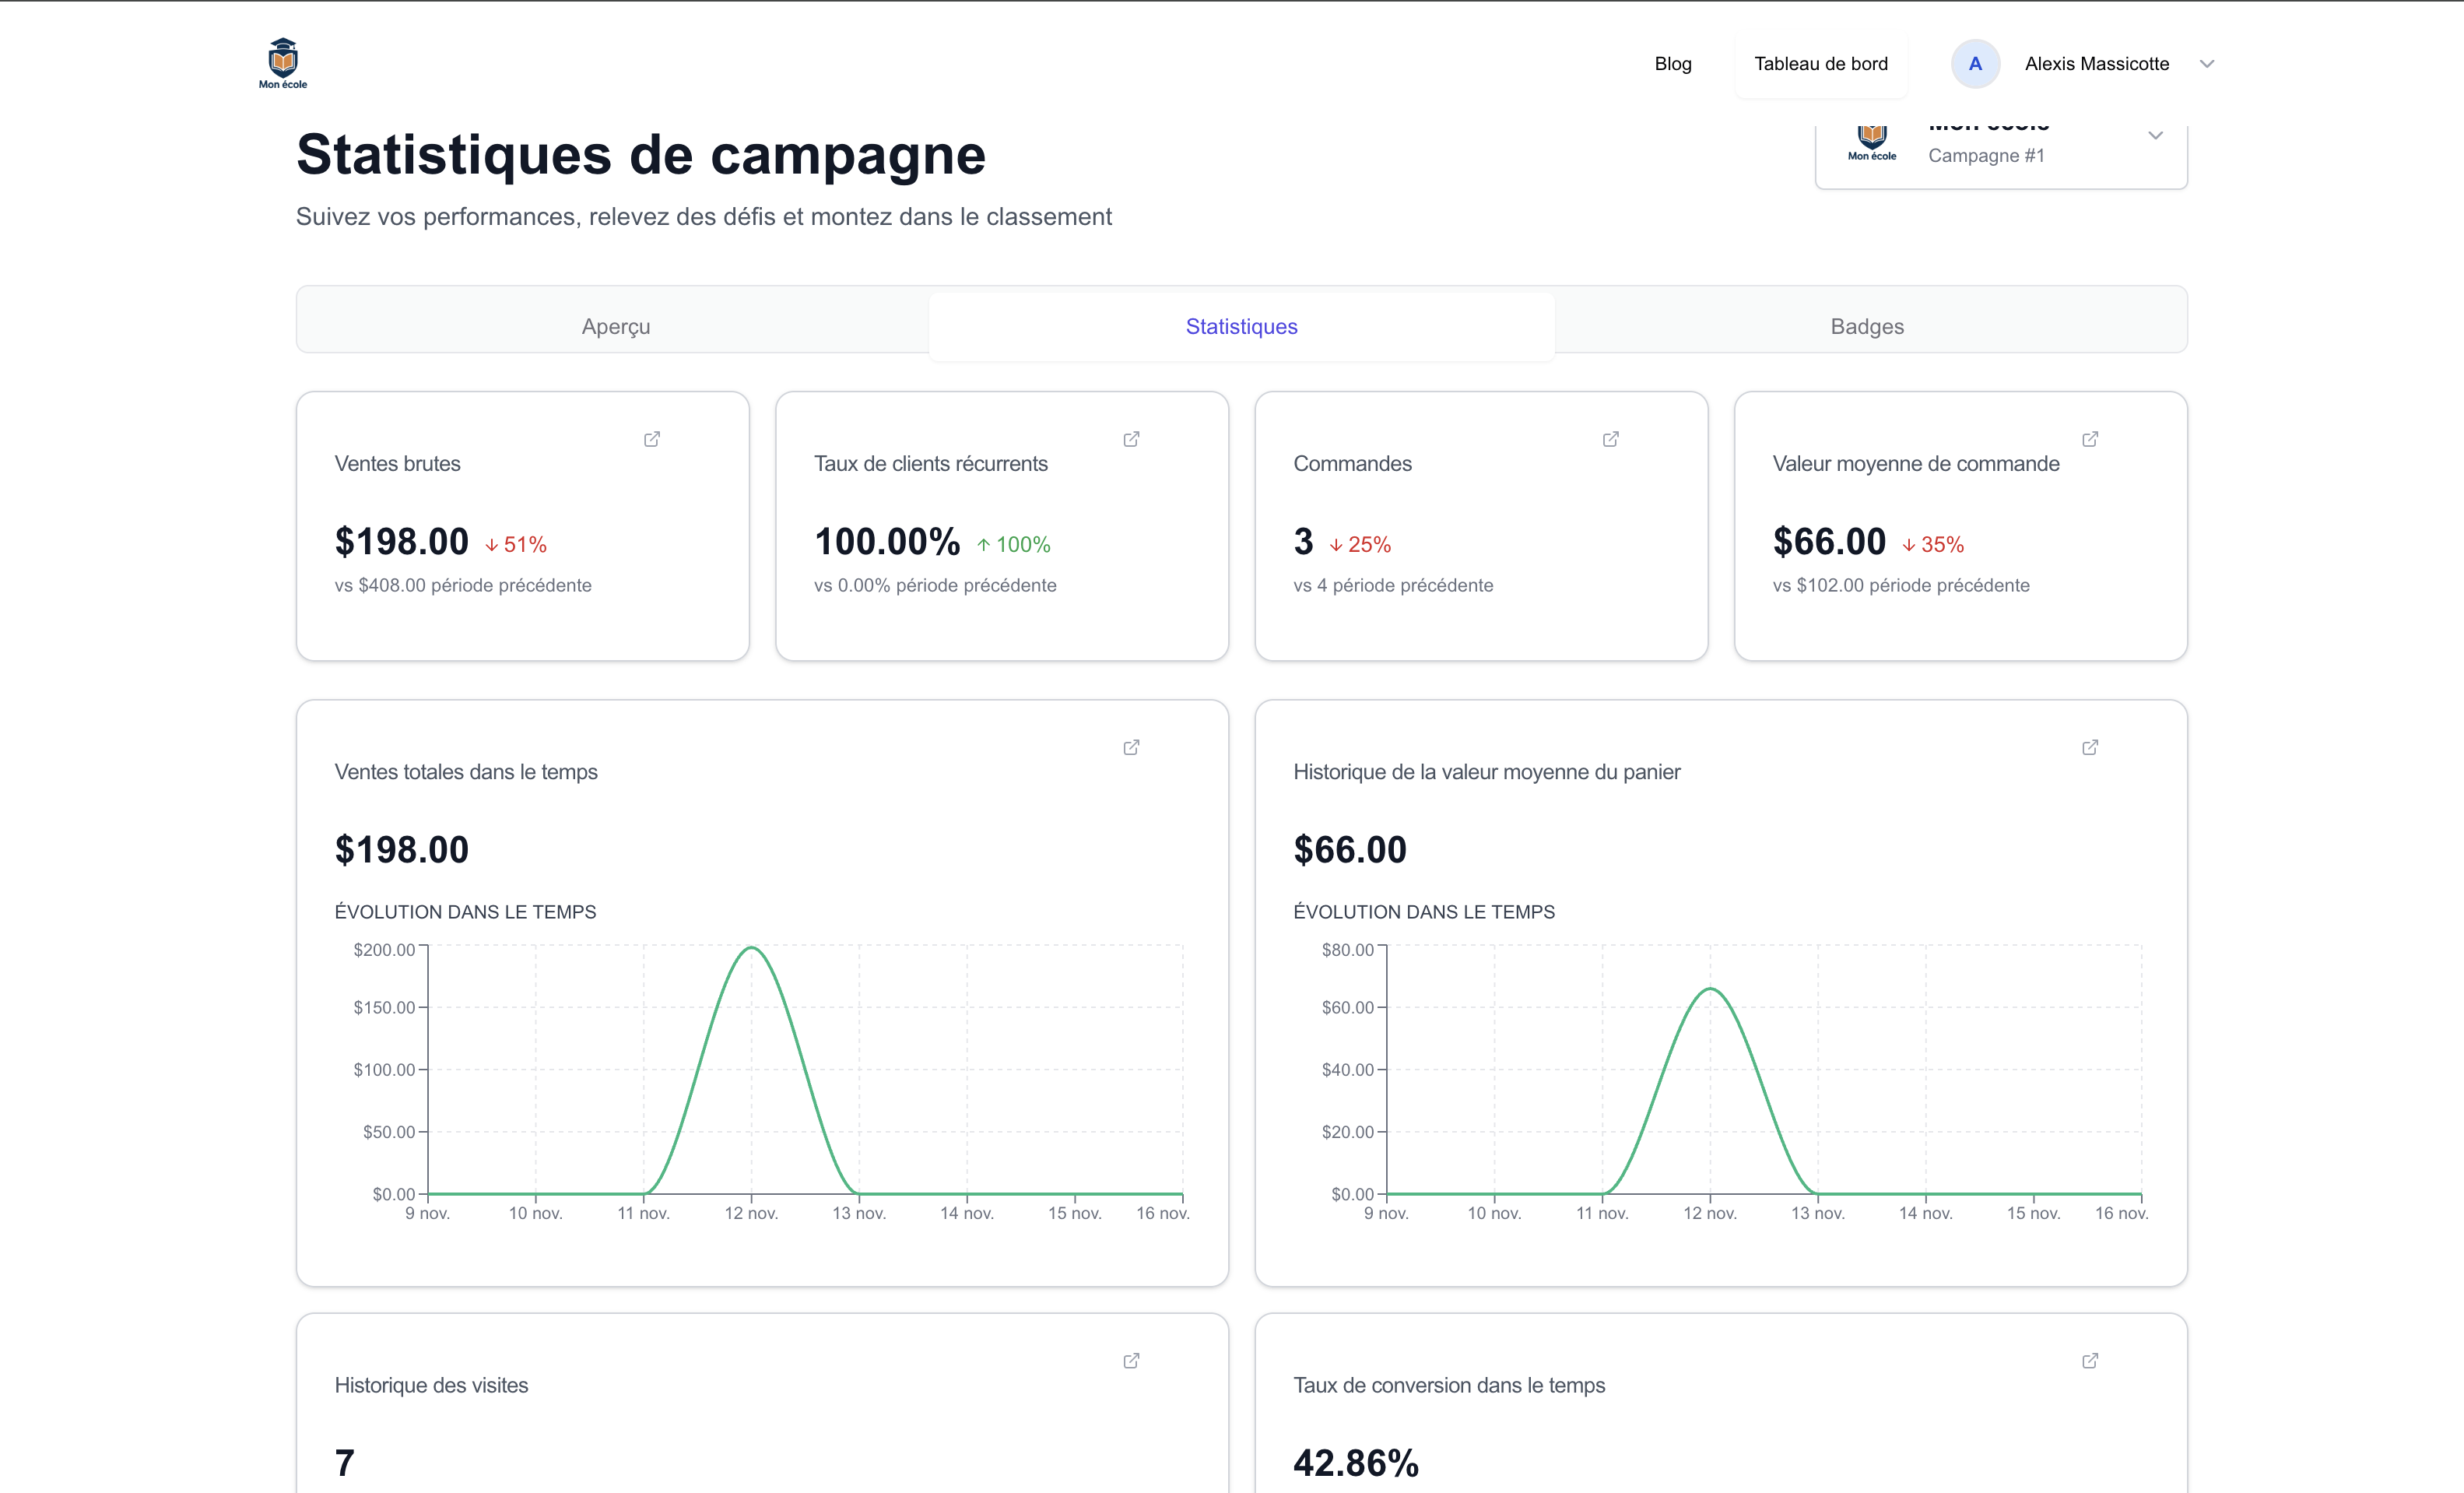Select the Alexis Massicotte avatar circle

[1975, 63]
